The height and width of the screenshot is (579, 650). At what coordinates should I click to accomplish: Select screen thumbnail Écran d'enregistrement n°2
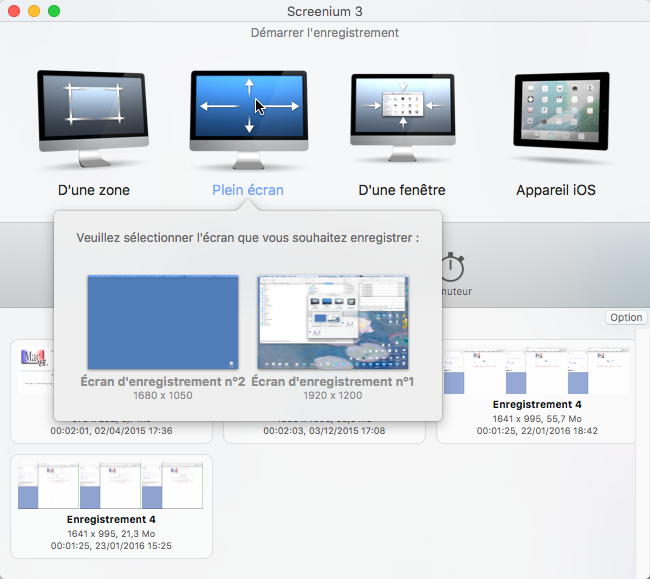click(x=163, y=322)
